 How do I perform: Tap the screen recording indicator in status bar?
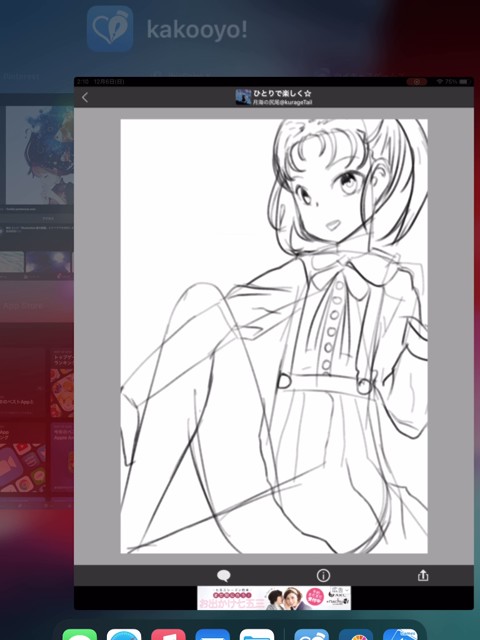pos(417,82)
